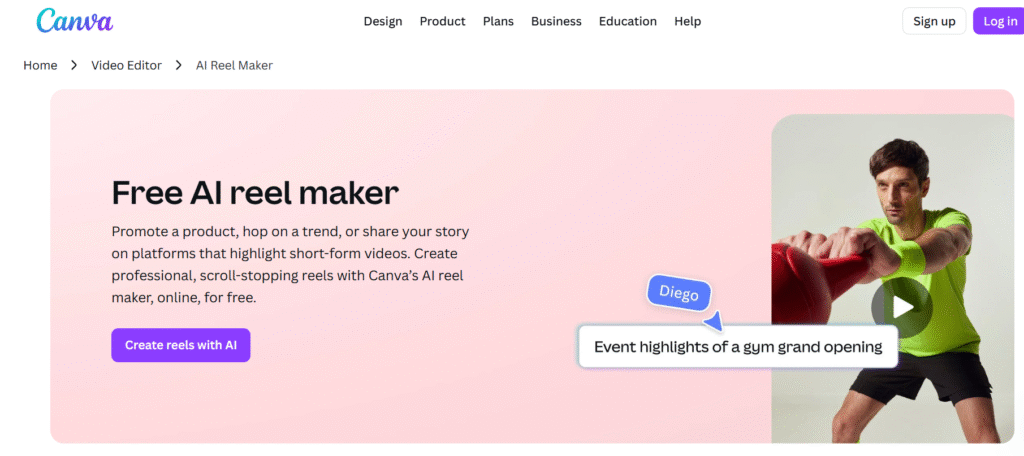Click the Canva logo
Viewport: 1024px width, 456px height.
coord(74,21)
